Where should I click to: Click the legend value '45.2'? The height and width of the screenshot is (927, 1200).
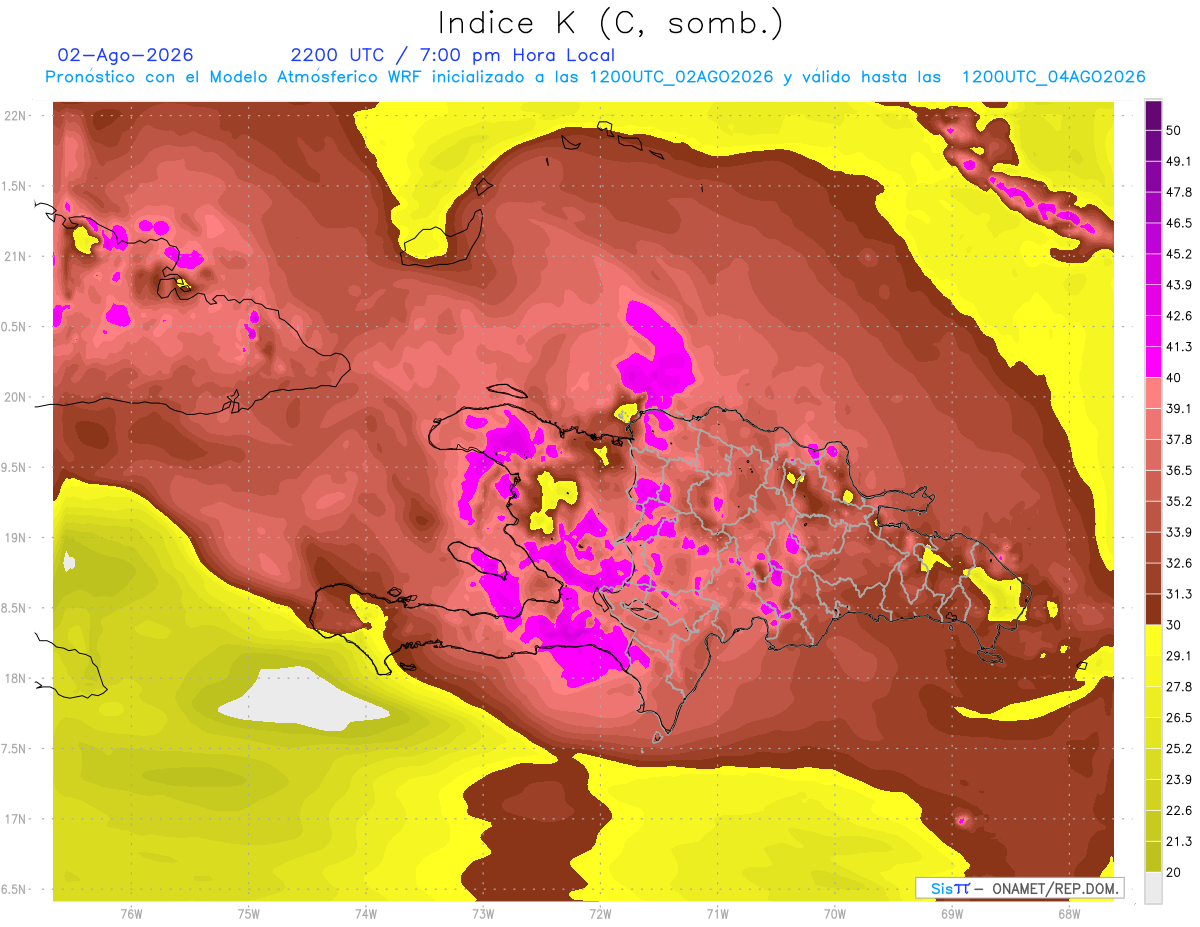[1179, 254]
